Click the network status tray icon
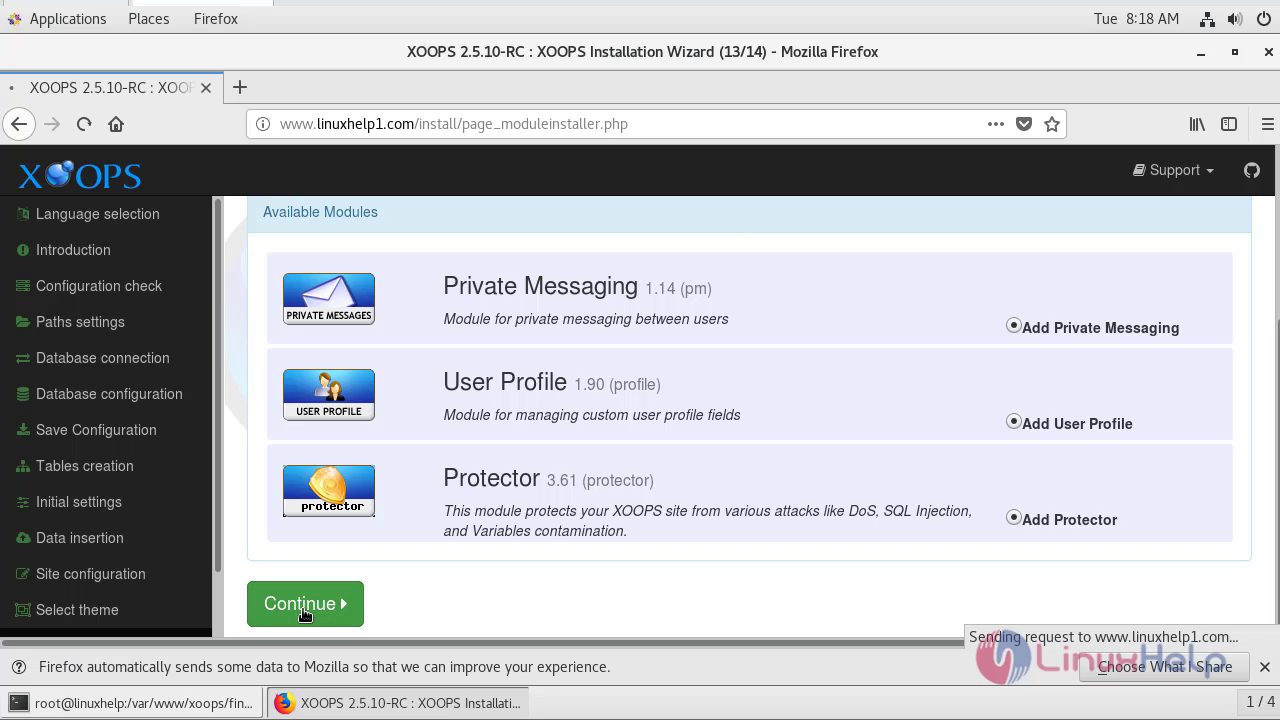The image size is (1280, 720). [1207, 19]
